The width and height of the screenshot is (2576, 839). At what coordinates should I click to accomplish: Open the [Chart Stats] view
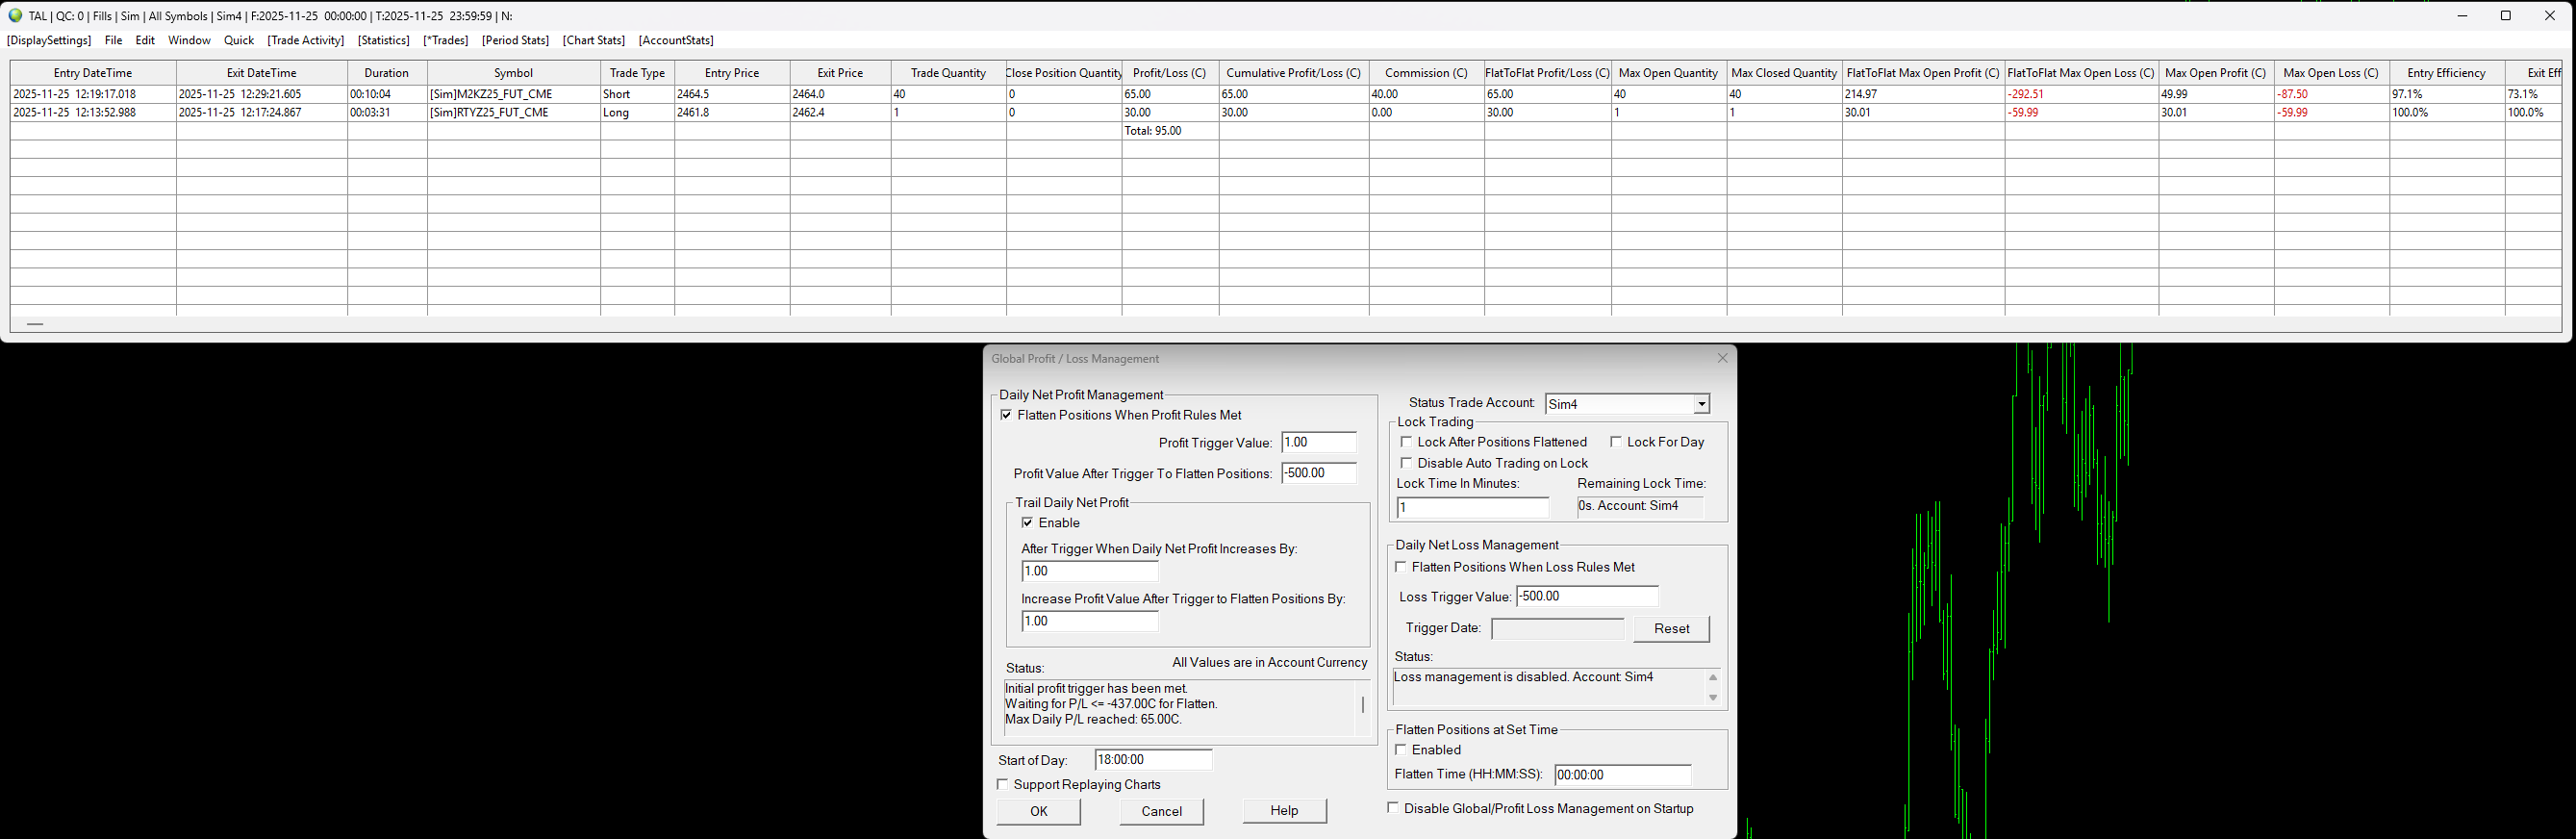coord(594,40)
